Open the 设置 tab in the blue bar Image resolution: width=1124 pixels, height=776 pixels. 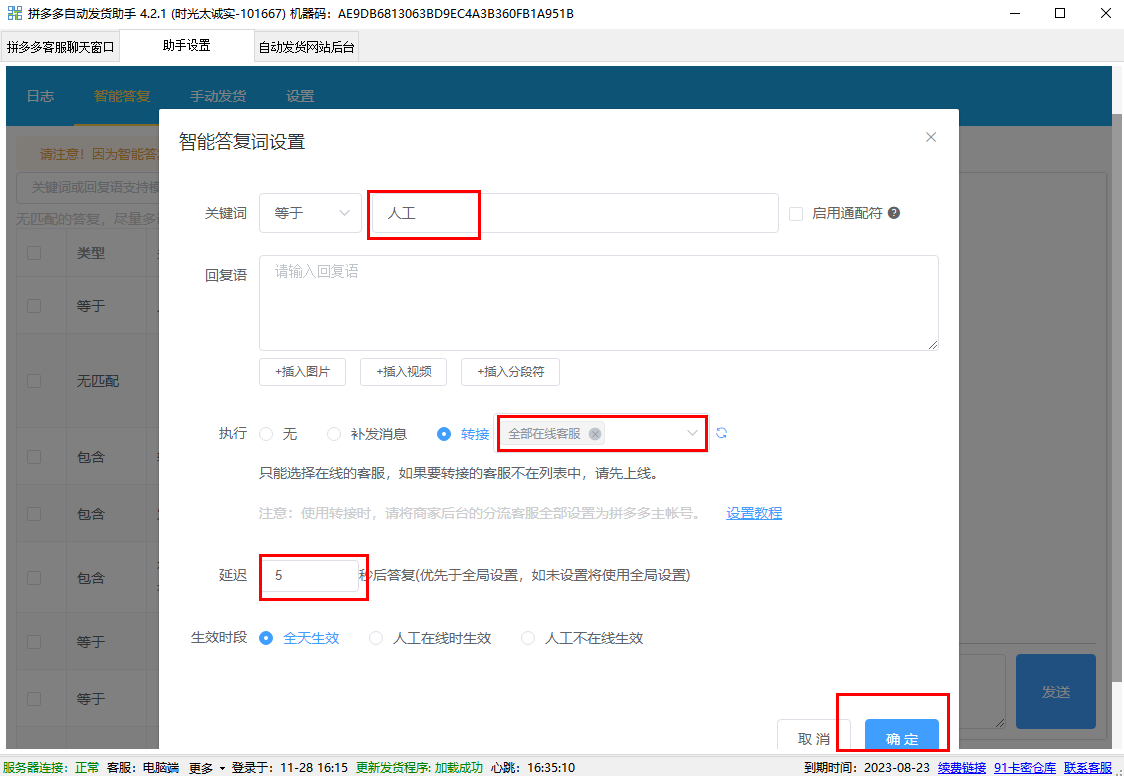300,96
